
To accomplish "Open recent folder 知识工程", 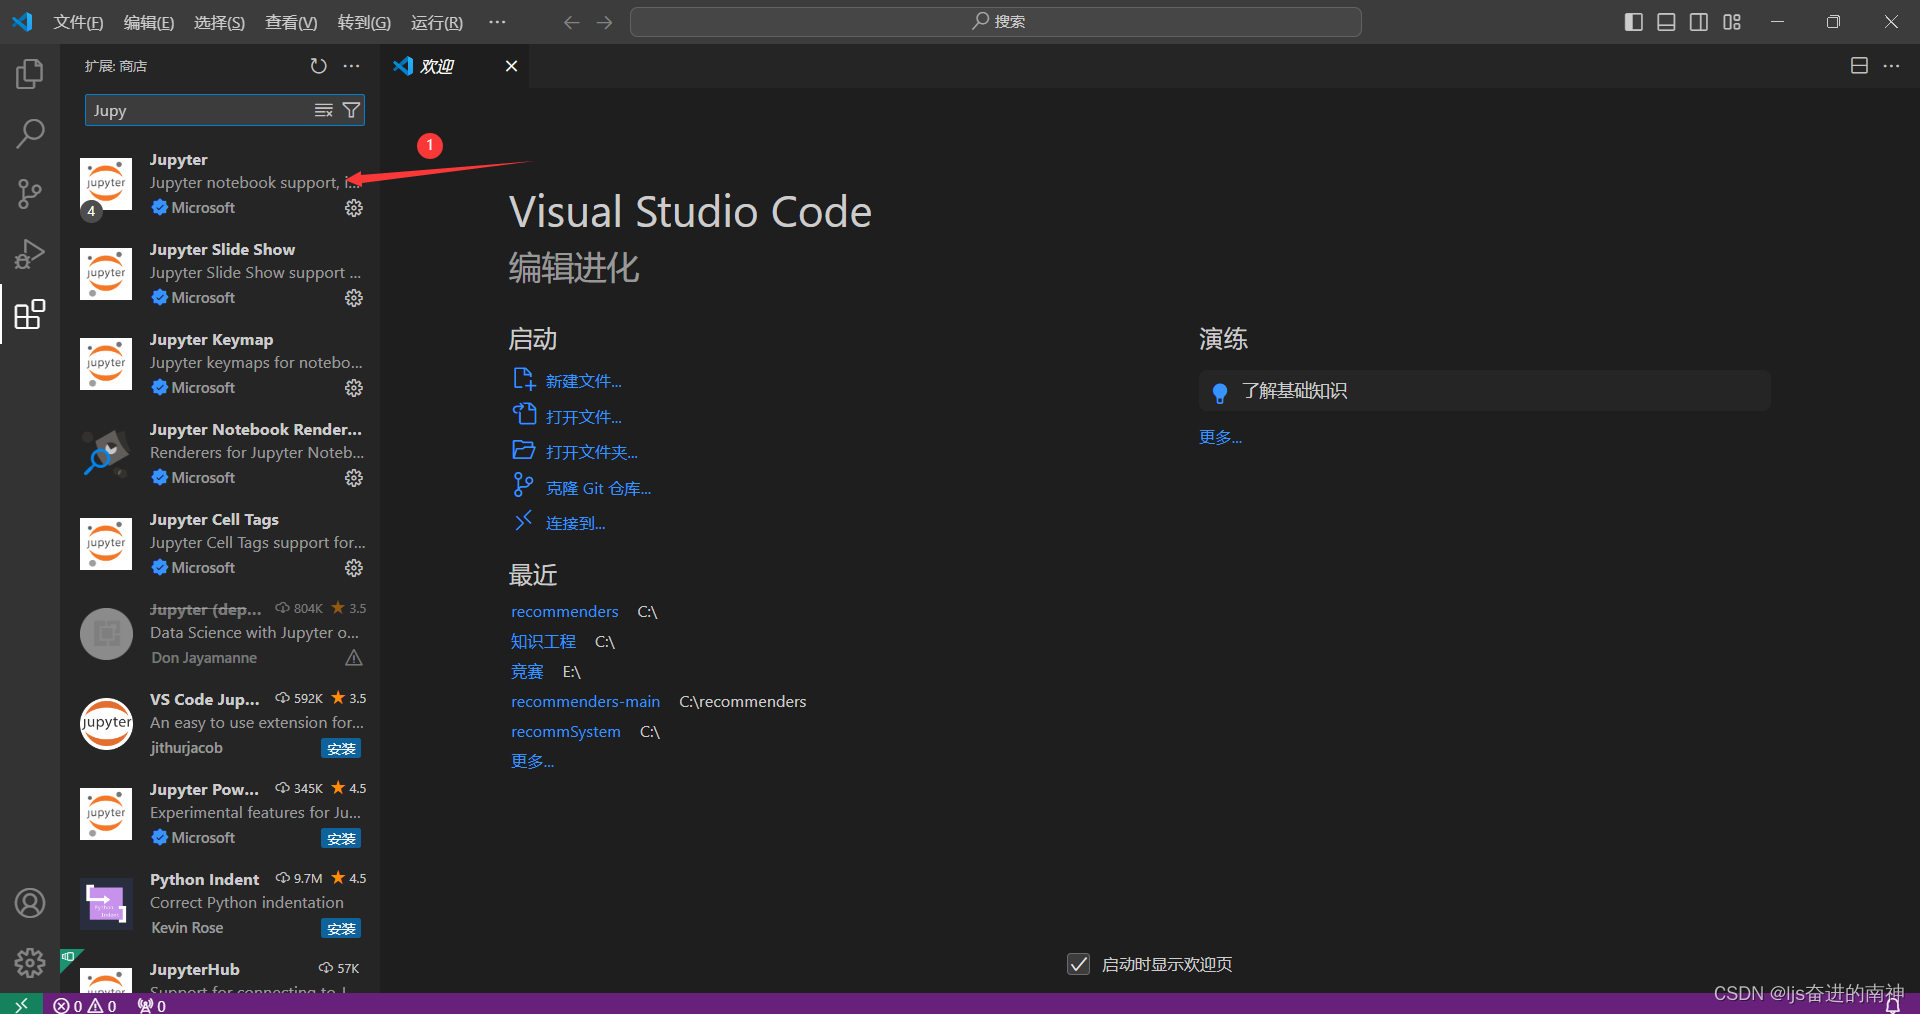I will (543, 642).
